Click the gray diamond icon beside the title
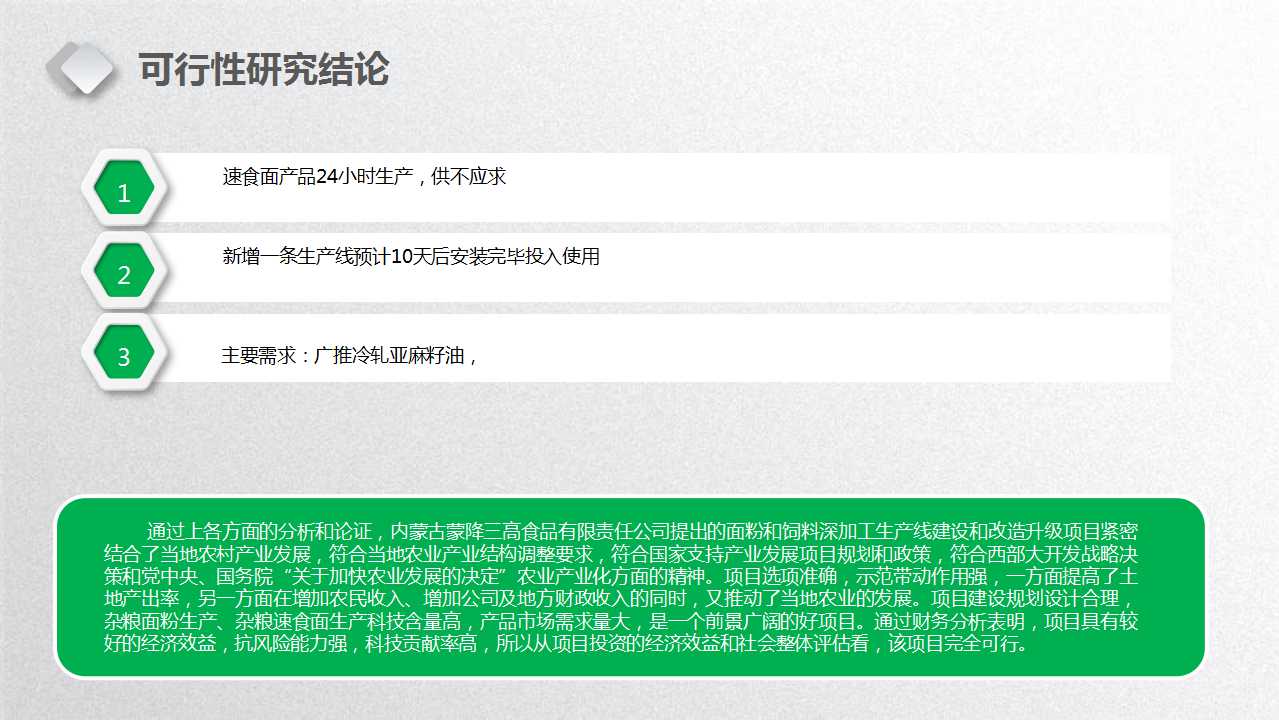Screen dimensions: 1279x720 click(x=82, y=67)
